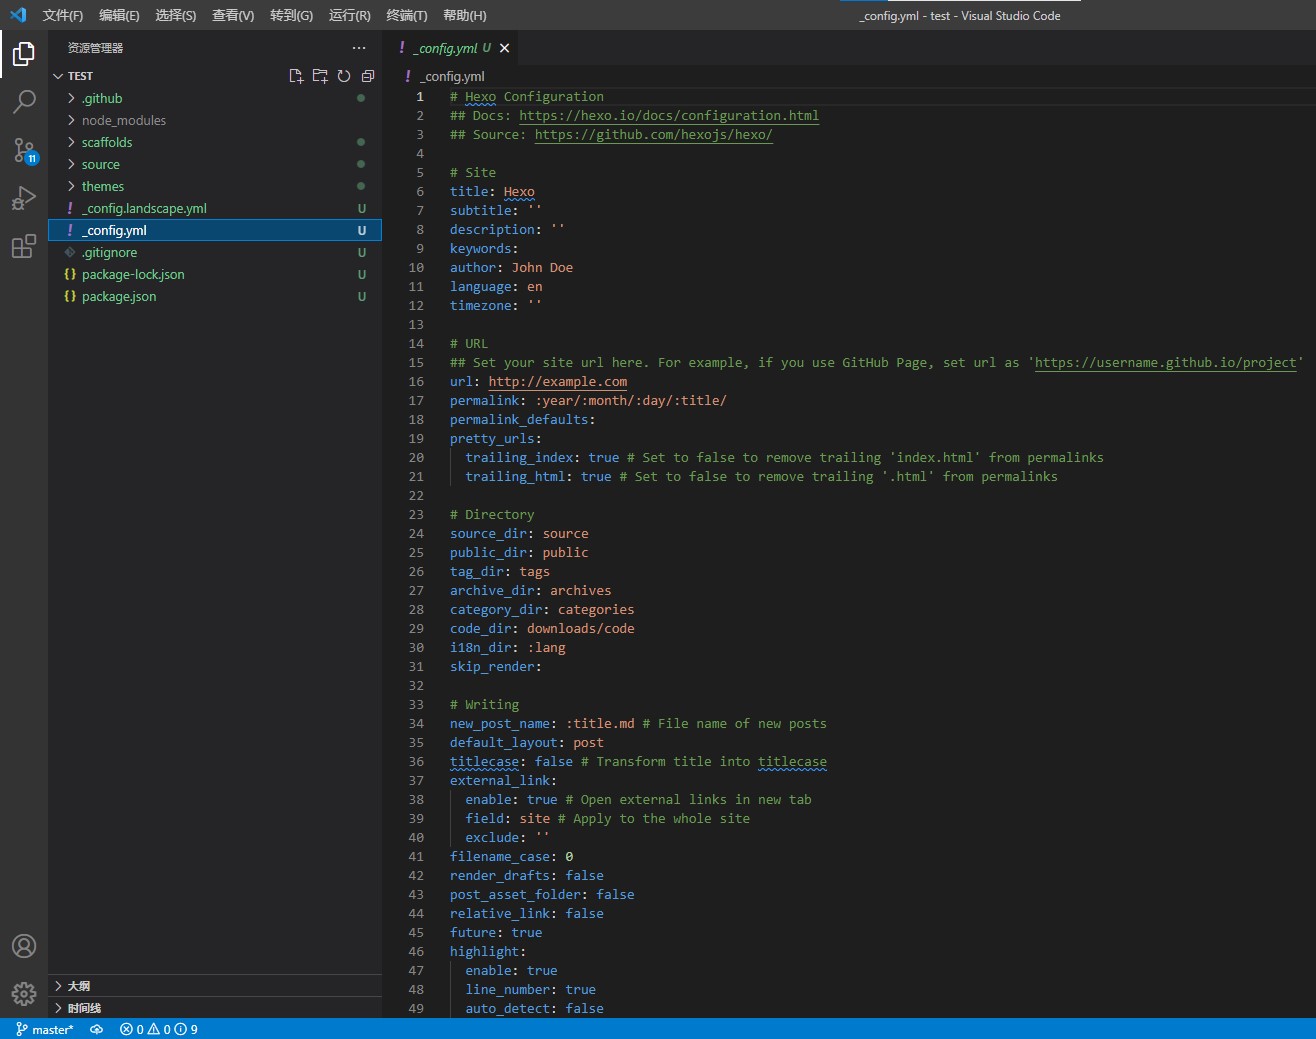
Task: Expand the themes folder
Action: coord(103,186)
